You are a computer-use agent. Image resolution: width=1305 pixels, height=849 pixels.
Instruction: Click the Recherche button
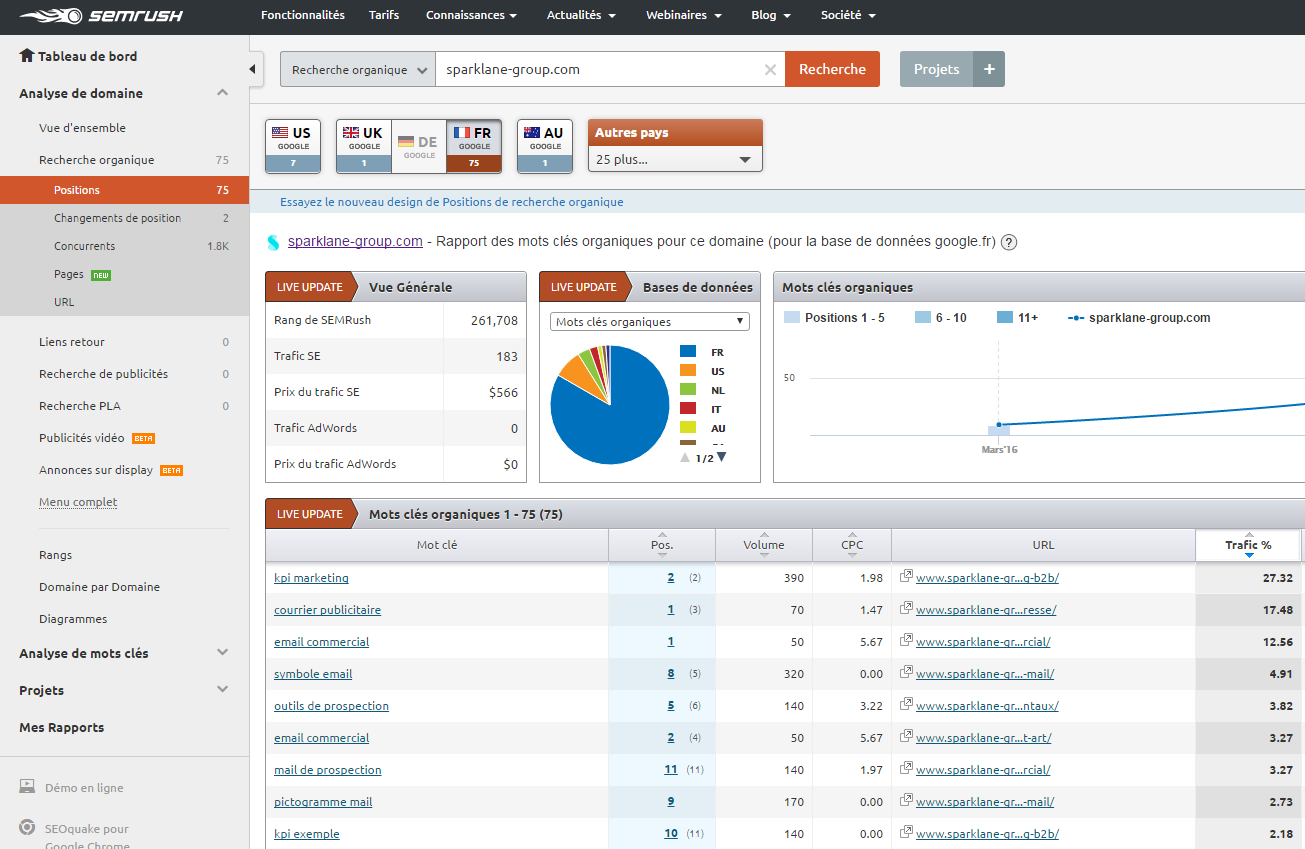[x=832, y=69]
